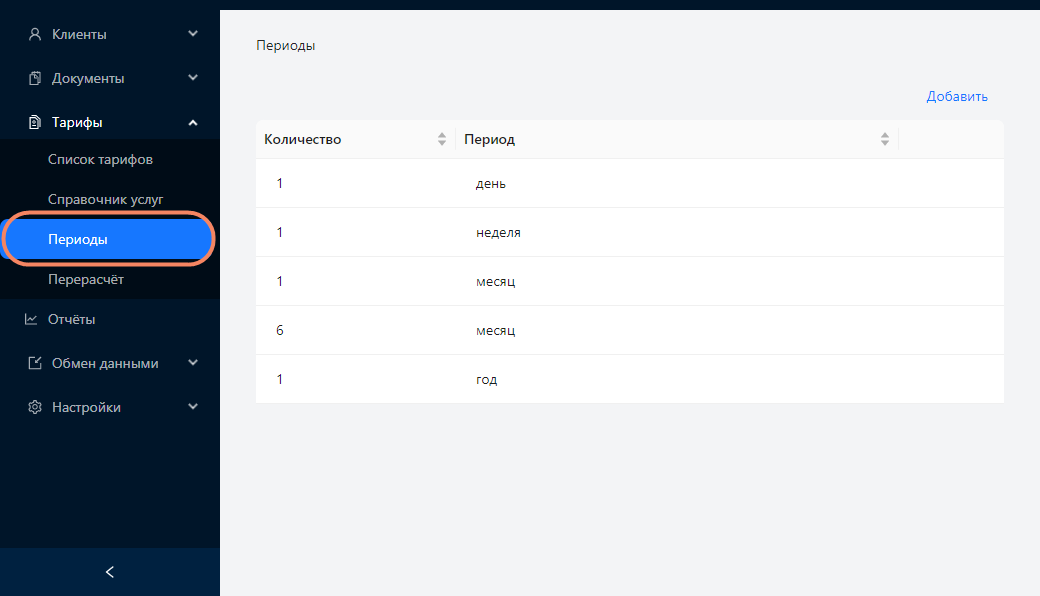1040x596 pixels.
Task: Click the Клиенты user icon
Action: click(x=35, y=34)
